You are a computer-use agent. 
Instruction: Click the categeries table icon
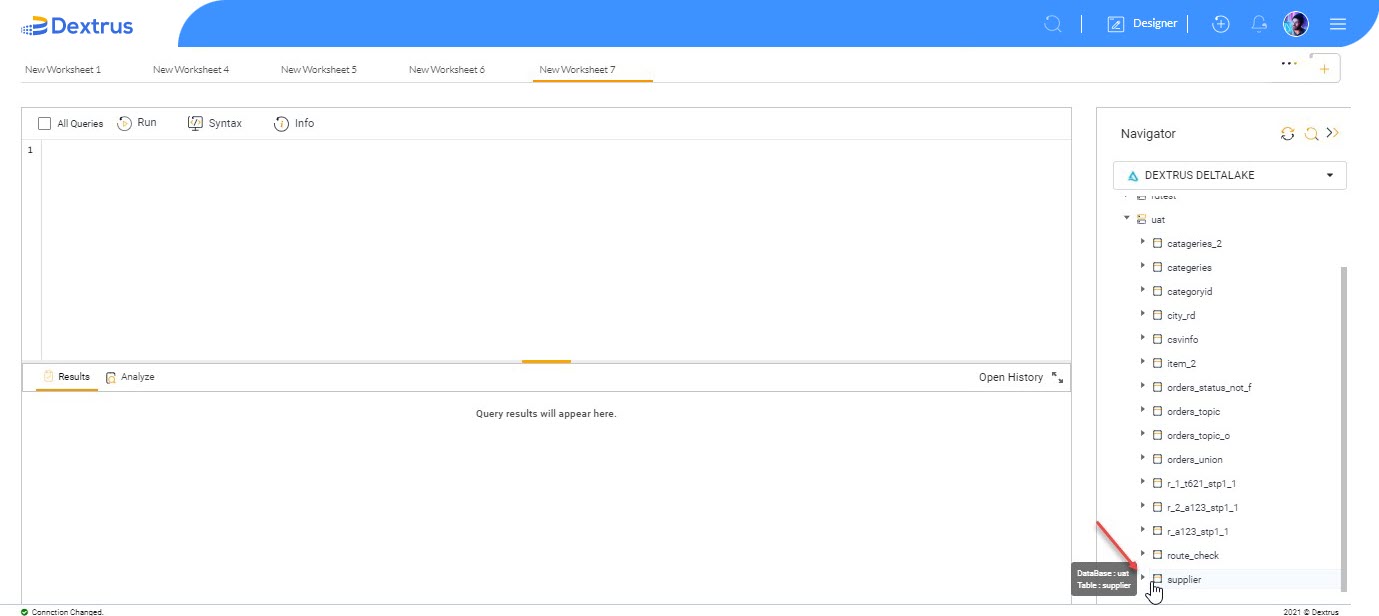tap(1157, 267)
